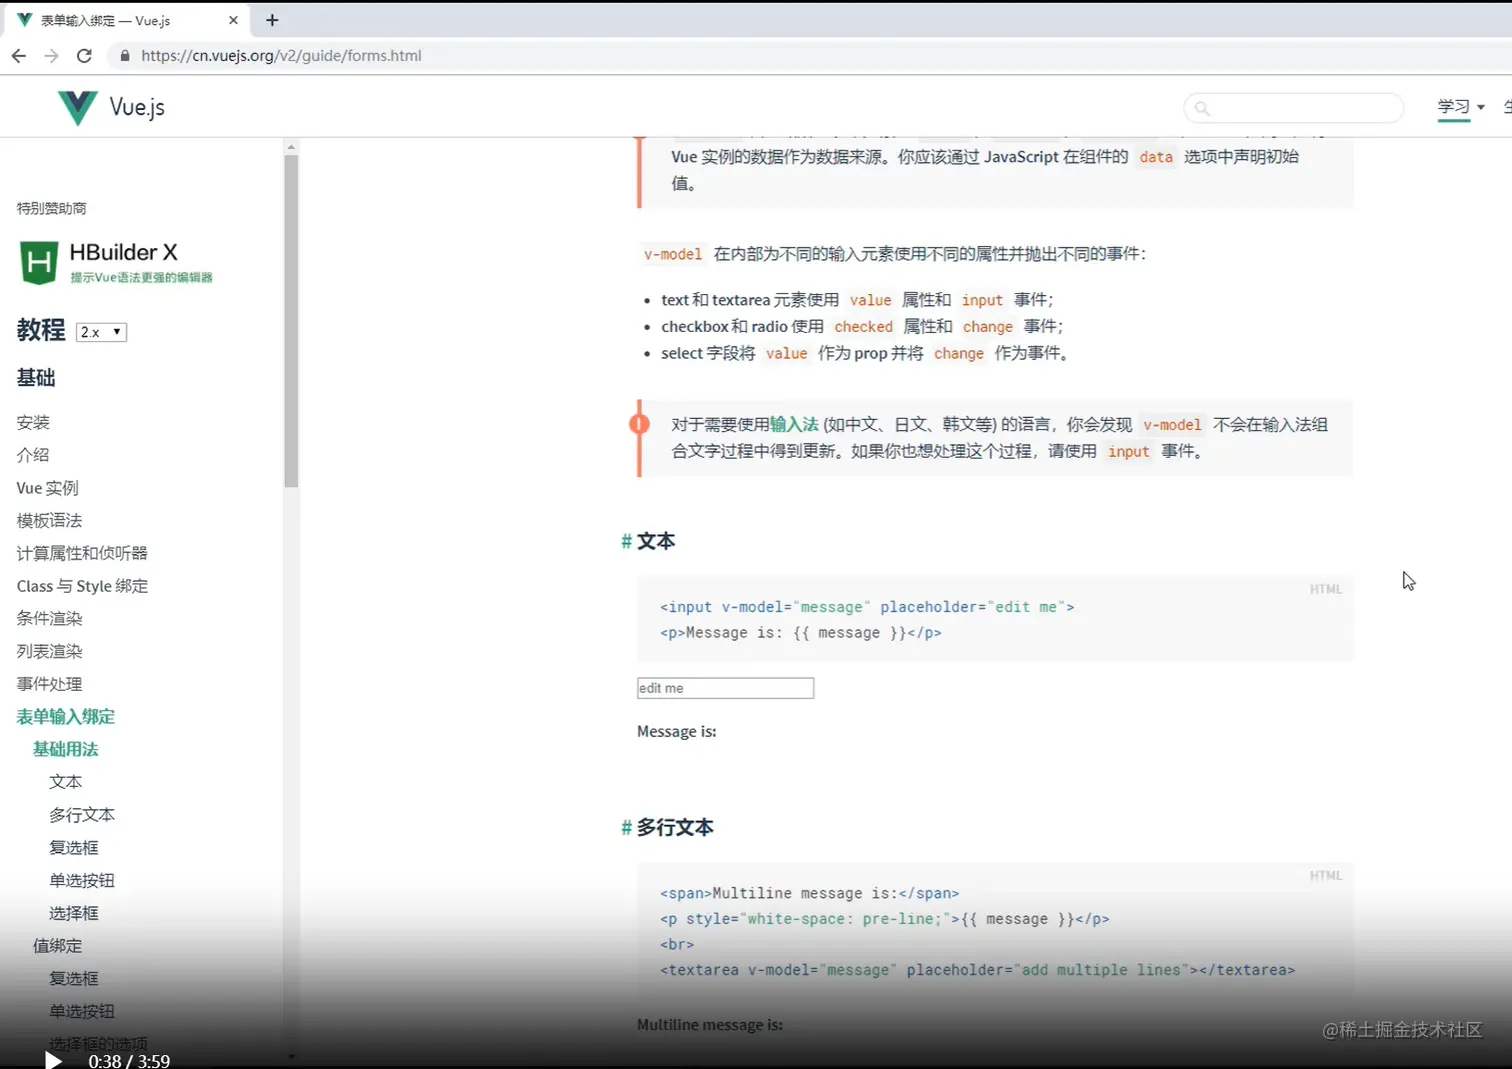The width and height of the screenshot is (1512, 1069).
Task: Jump to 值绑定 section
Action: pyautogui.click(x=58, y=946)
